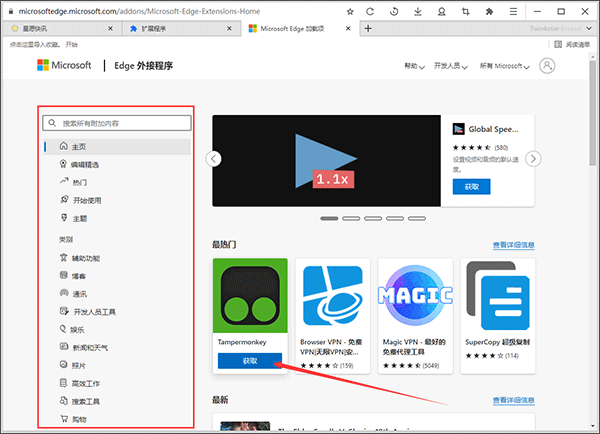Go to next carousel slide arrow
Image resolution: width=600 pixels, height=434 pixels.
point(533,158)
